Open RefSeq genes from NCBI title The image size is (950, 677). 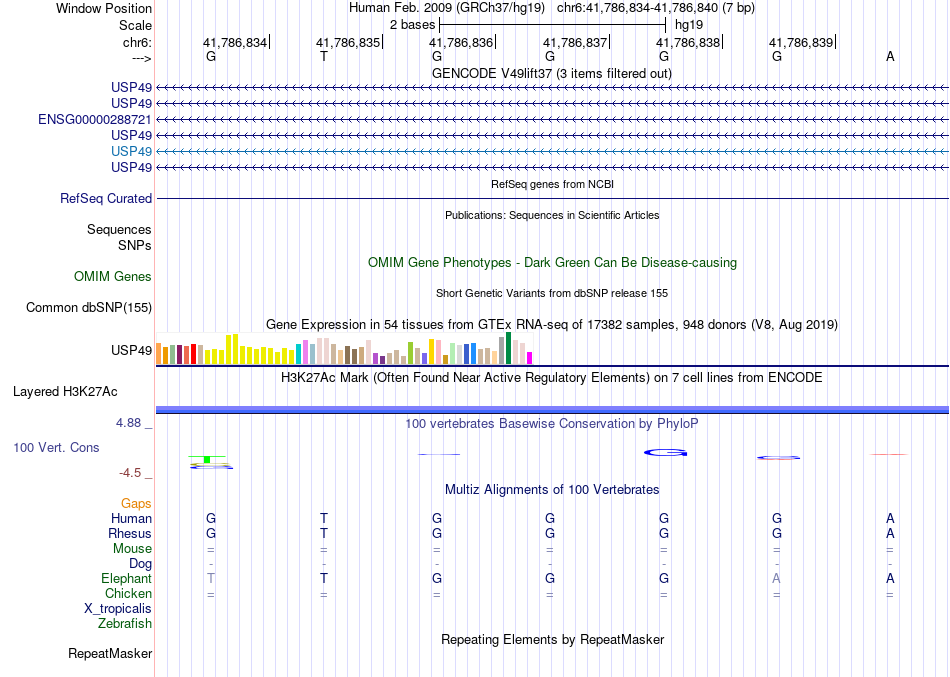point(552,184)
